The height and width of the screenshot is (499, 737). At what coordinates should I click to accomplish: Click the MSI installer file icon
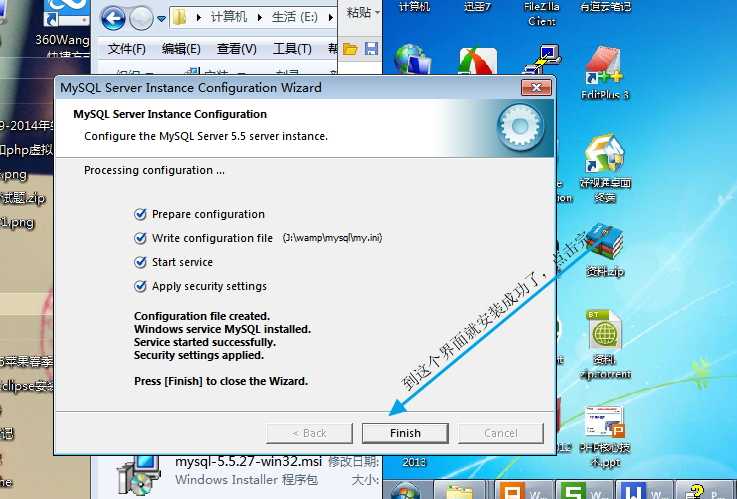coord(139,475)
